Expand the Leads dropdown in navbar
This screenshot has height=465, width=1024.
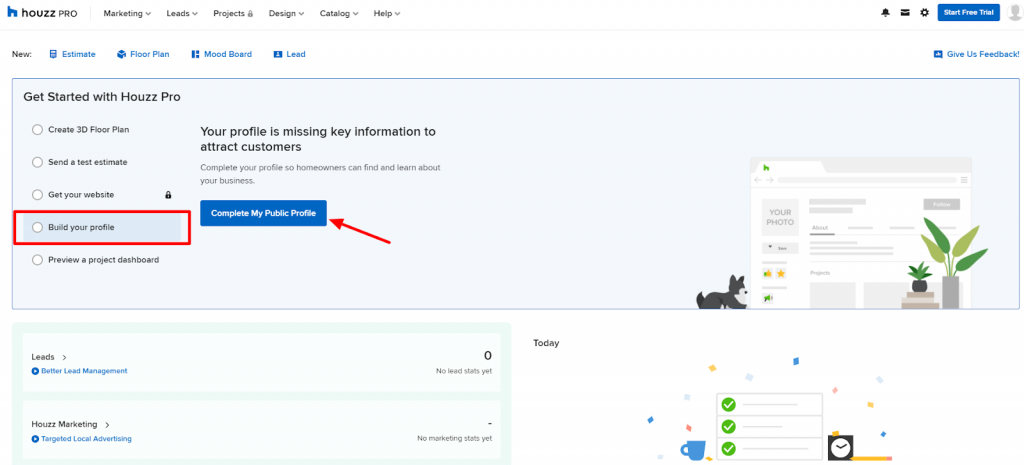pyautogui.click(x=181, y=13)
